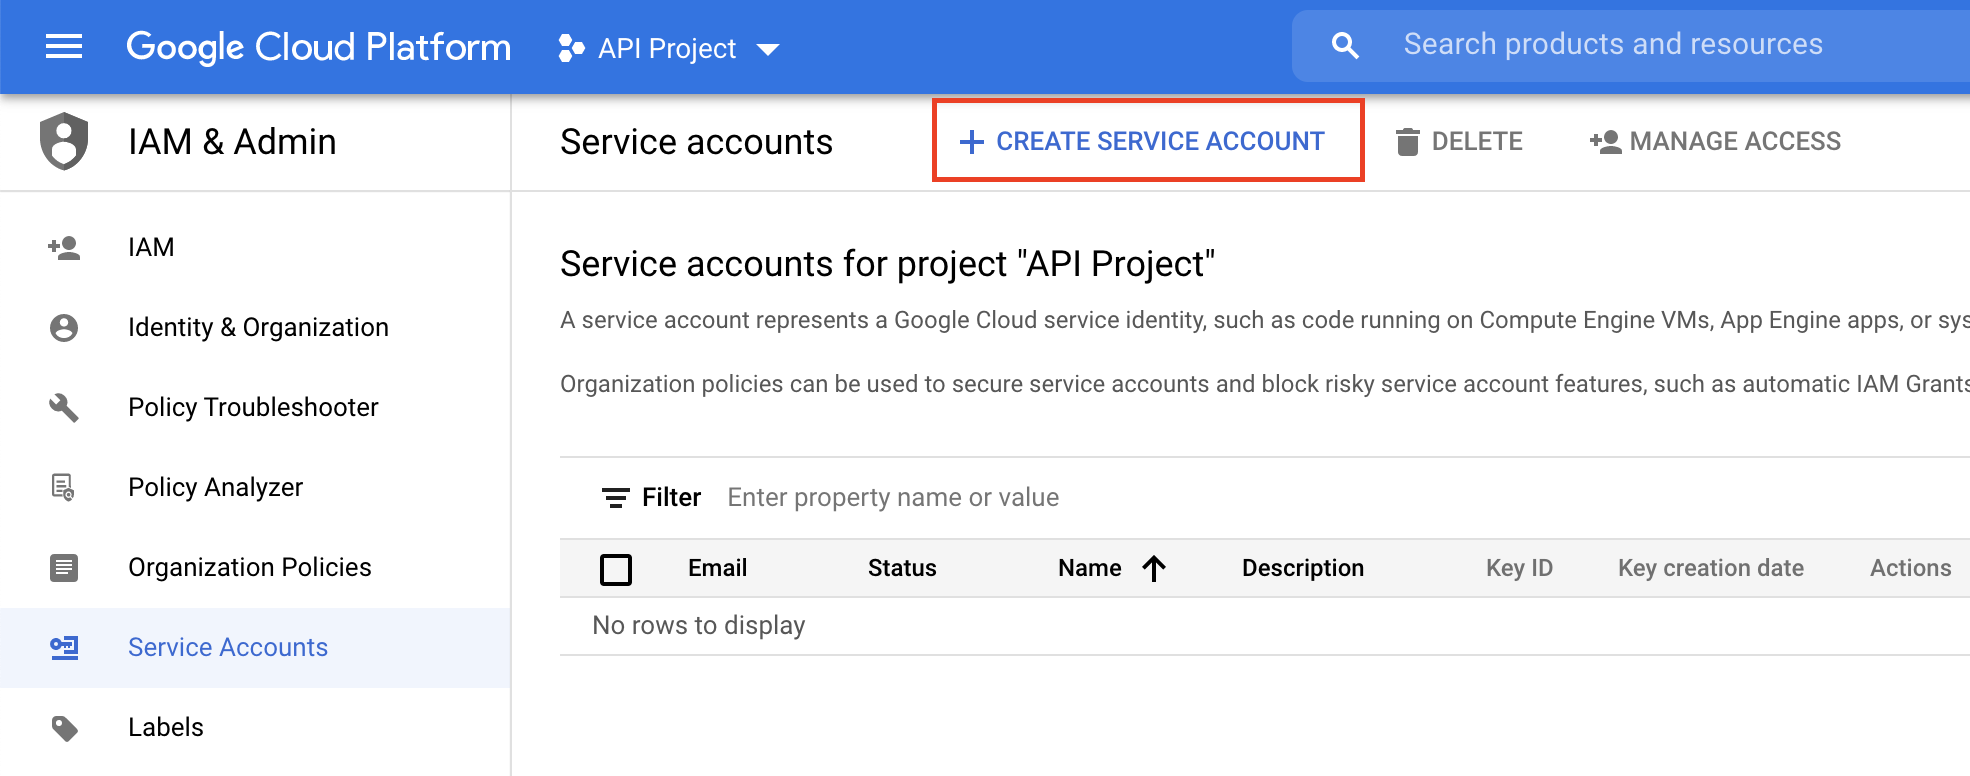This screenshot has width=1970, height=776.
Task: Open the API Project selector dropdown arrow
Action: pyautogui.click(x=768, y=49)
